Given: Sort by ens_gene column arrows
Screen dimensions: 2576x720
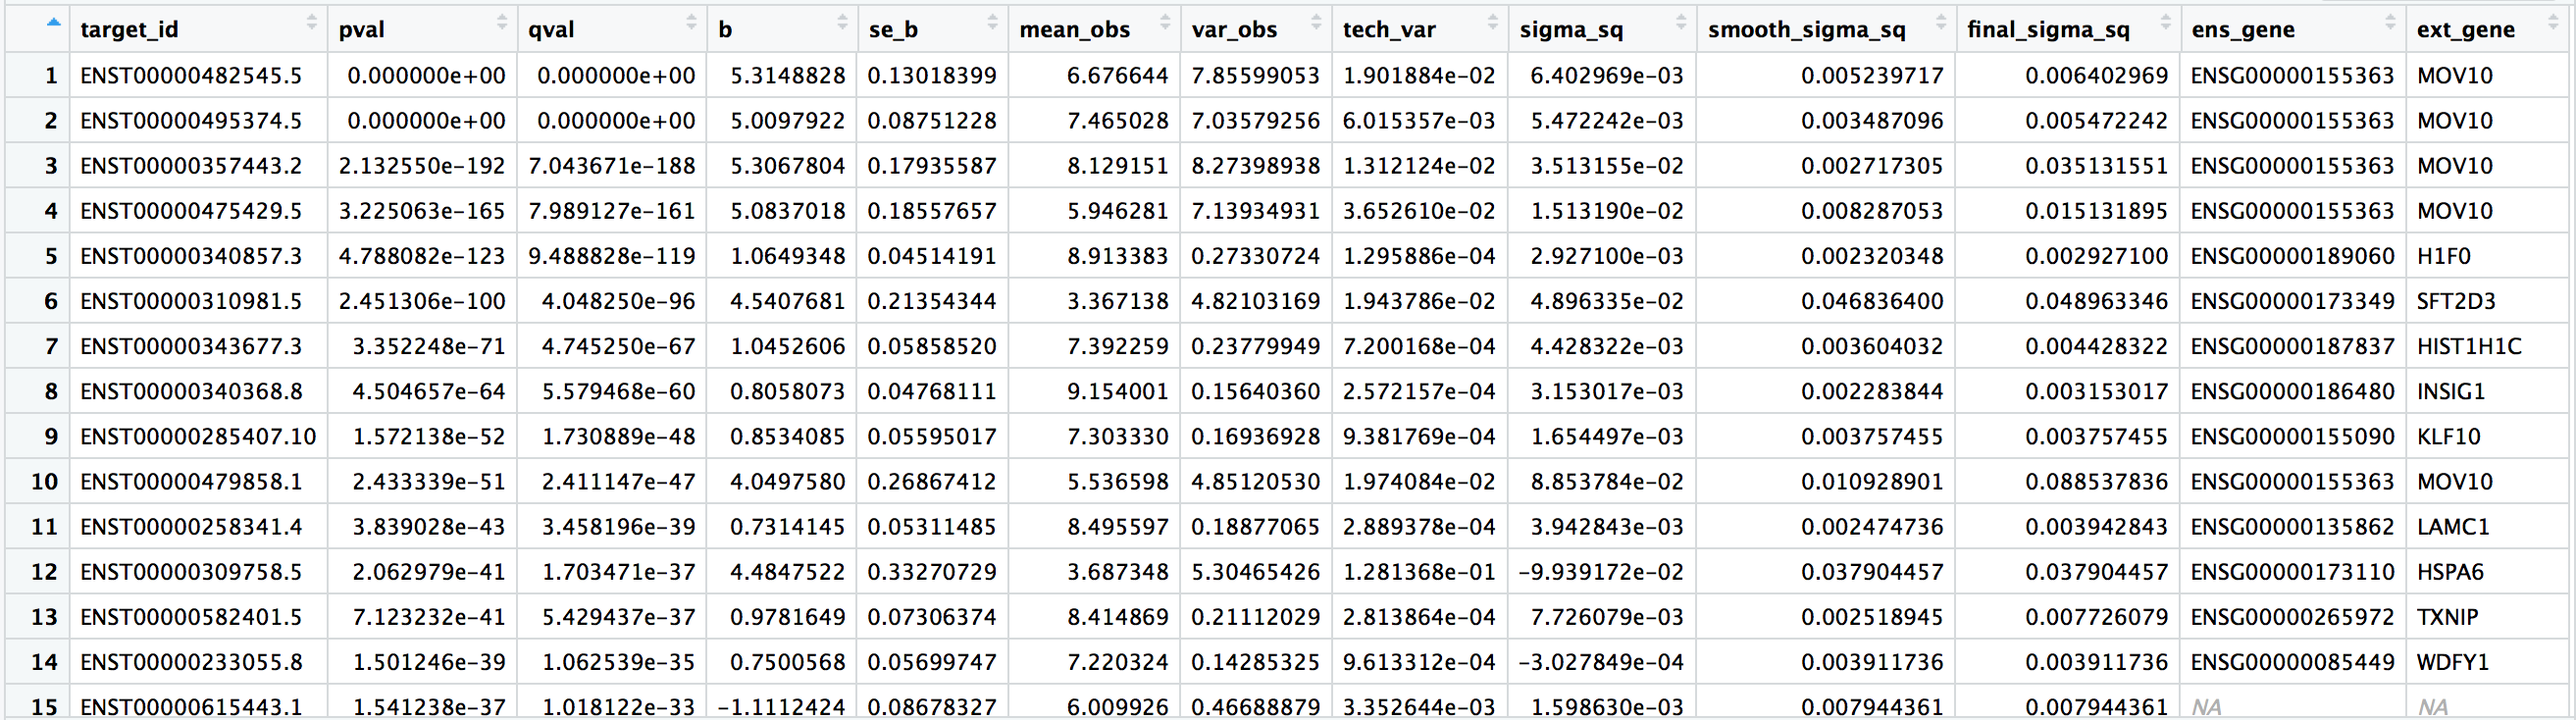Looking at the screenshot, I should (x=2391, y=23).
